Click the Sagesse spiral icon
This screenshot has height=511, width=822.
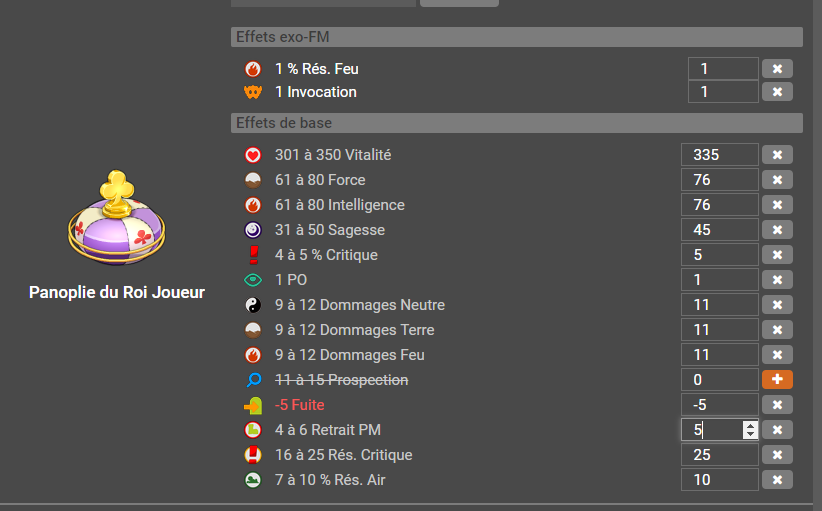pos(253,230)
